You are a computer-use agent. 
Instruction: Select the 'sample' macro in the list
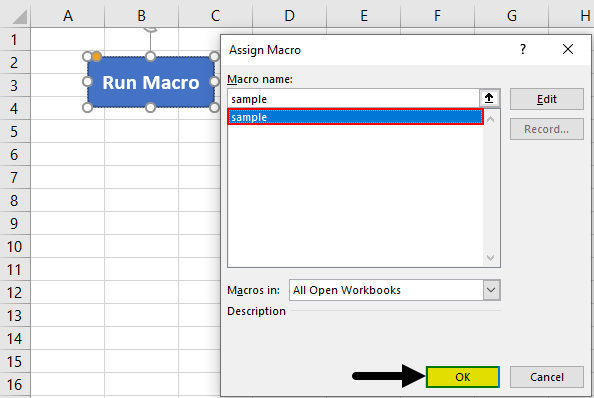[355, 117]
